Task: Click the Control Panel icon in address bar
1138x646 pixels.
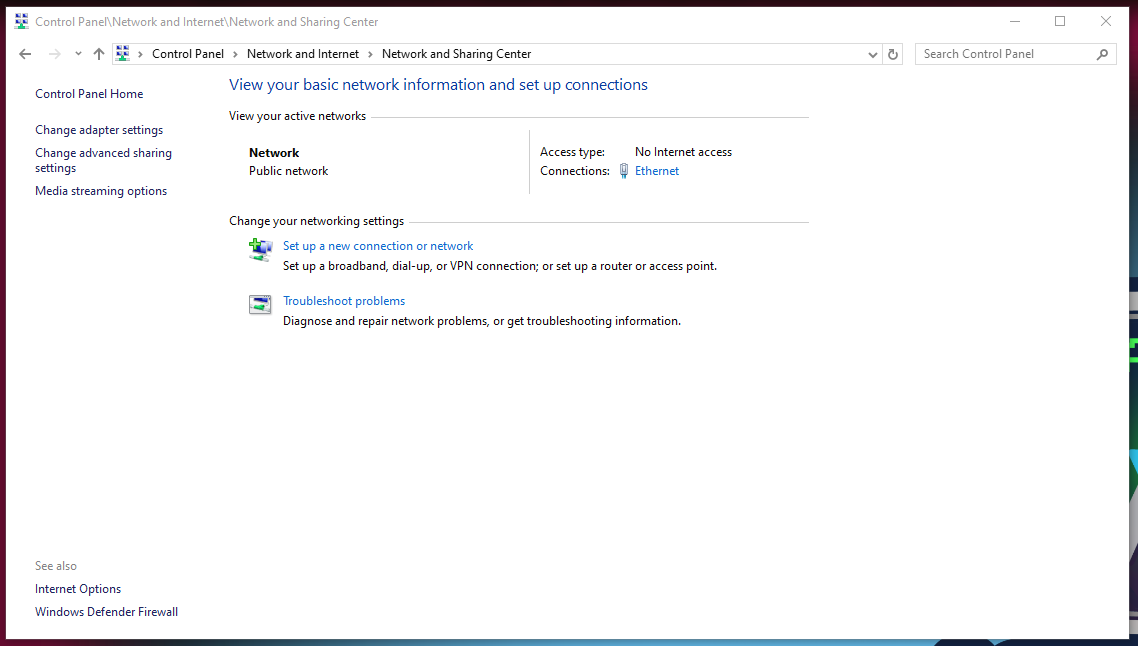Action: tap(123, 54)
